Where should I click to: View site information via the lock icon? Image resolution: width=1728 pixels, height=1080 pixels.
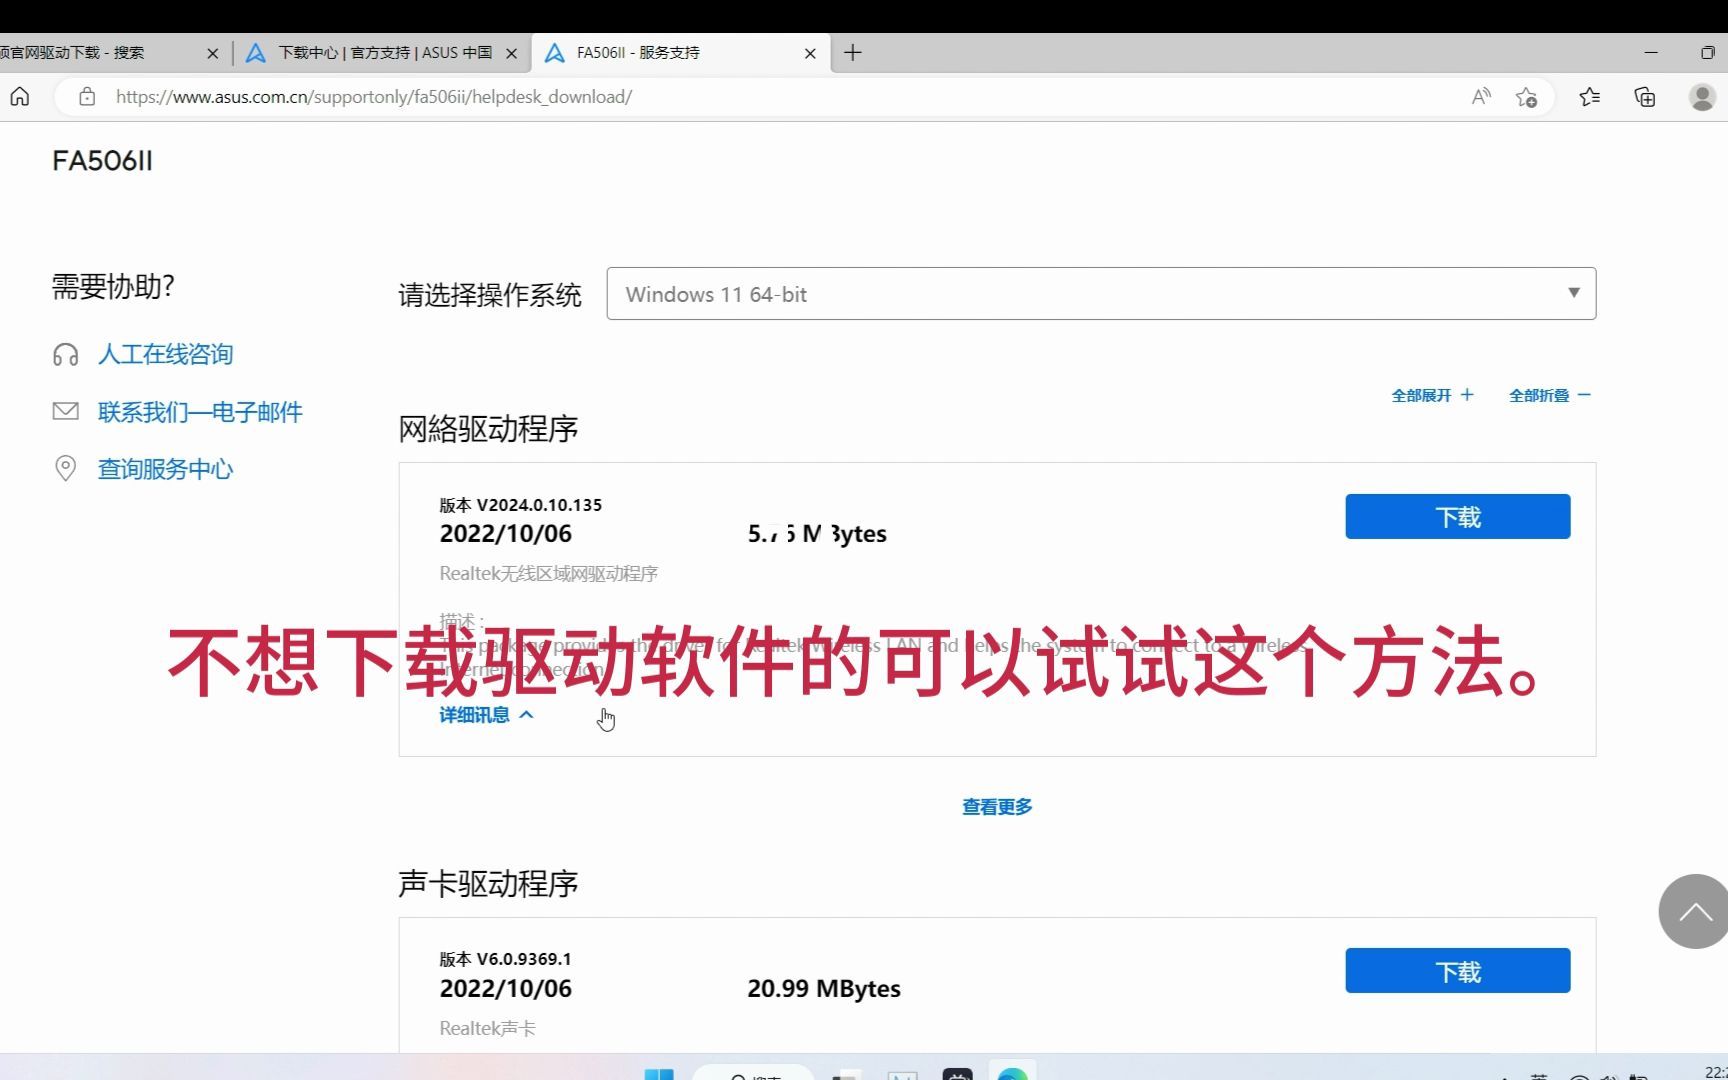[87, 97]
